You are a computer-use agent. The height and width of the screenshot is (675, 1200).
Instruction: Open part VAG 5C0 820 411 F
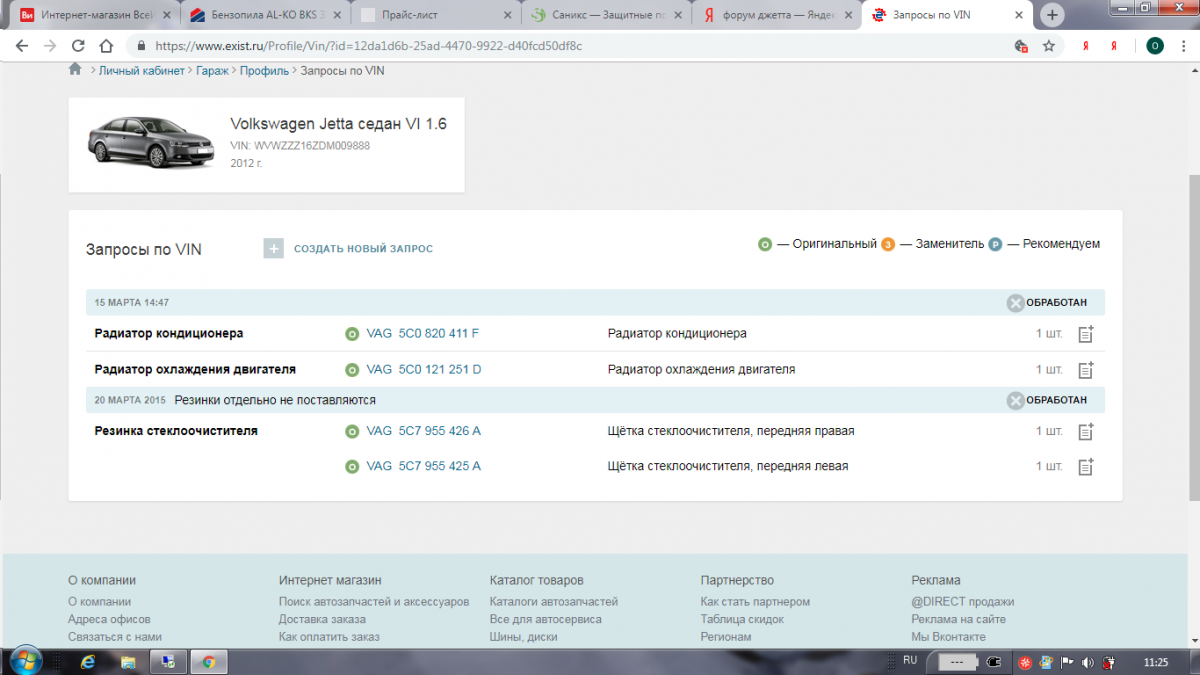click(423, 334)
